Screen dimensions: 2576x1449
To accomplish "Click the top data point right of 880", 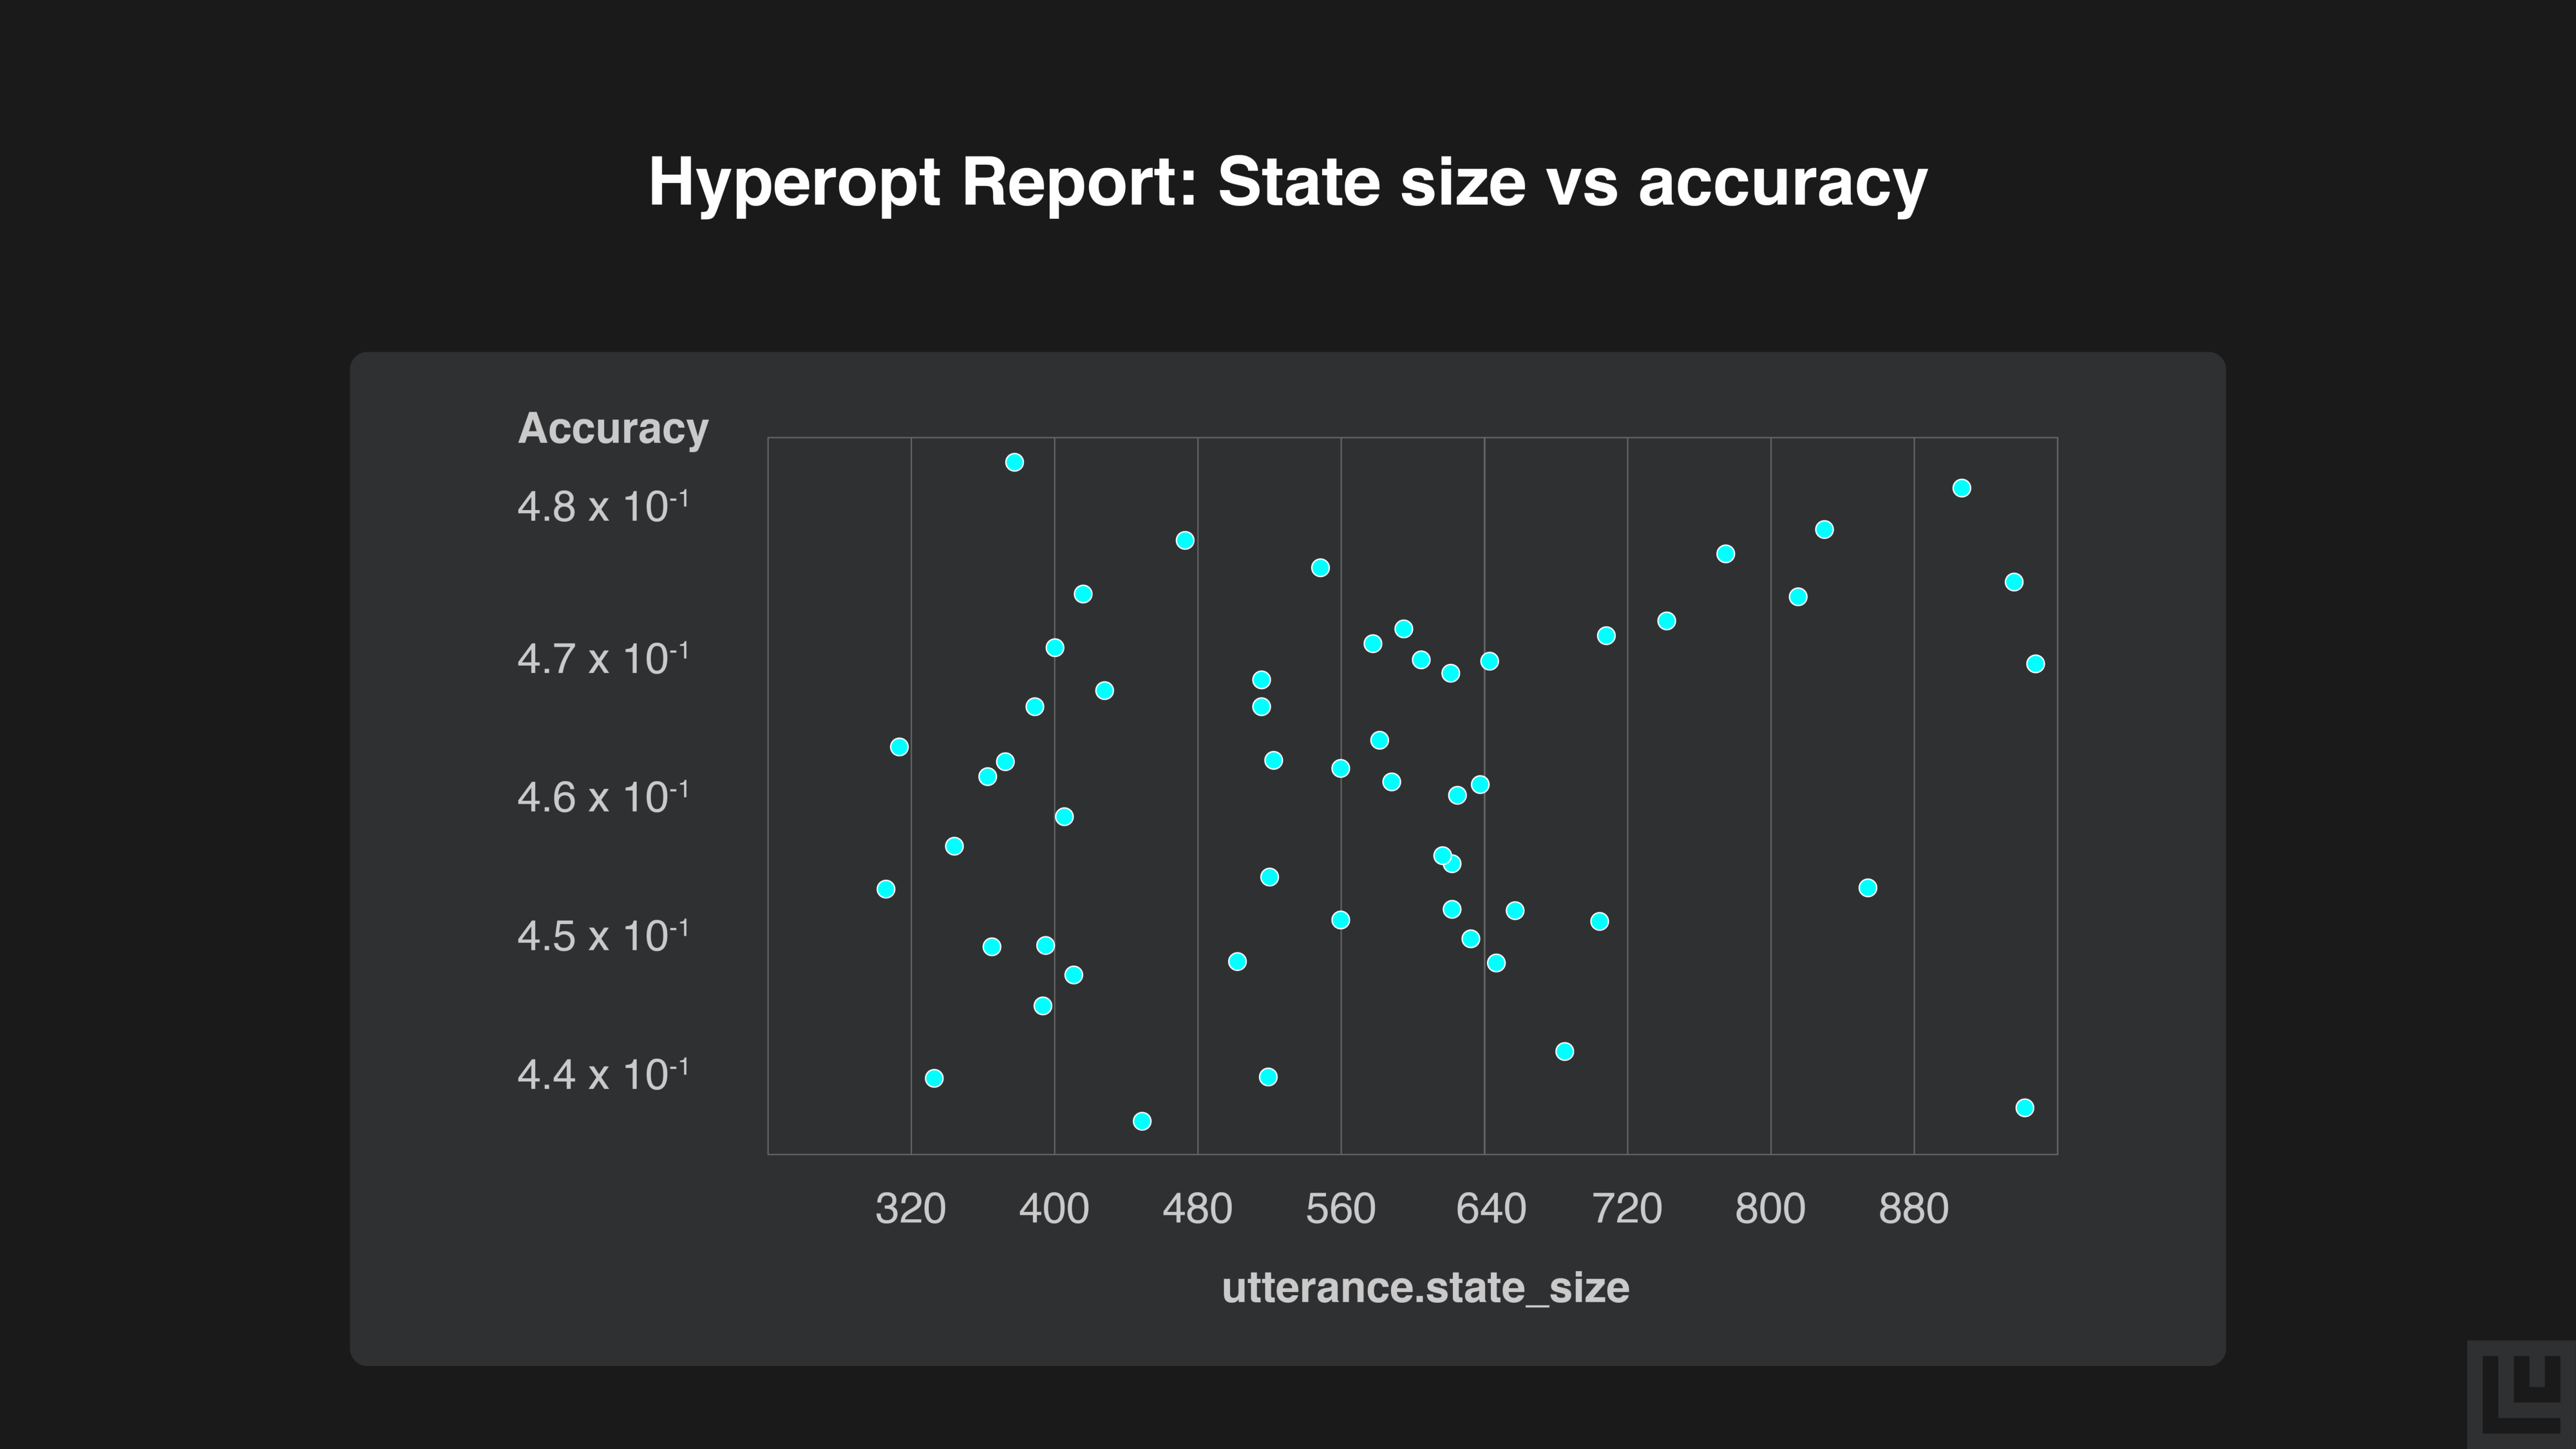I will 1962,488.
